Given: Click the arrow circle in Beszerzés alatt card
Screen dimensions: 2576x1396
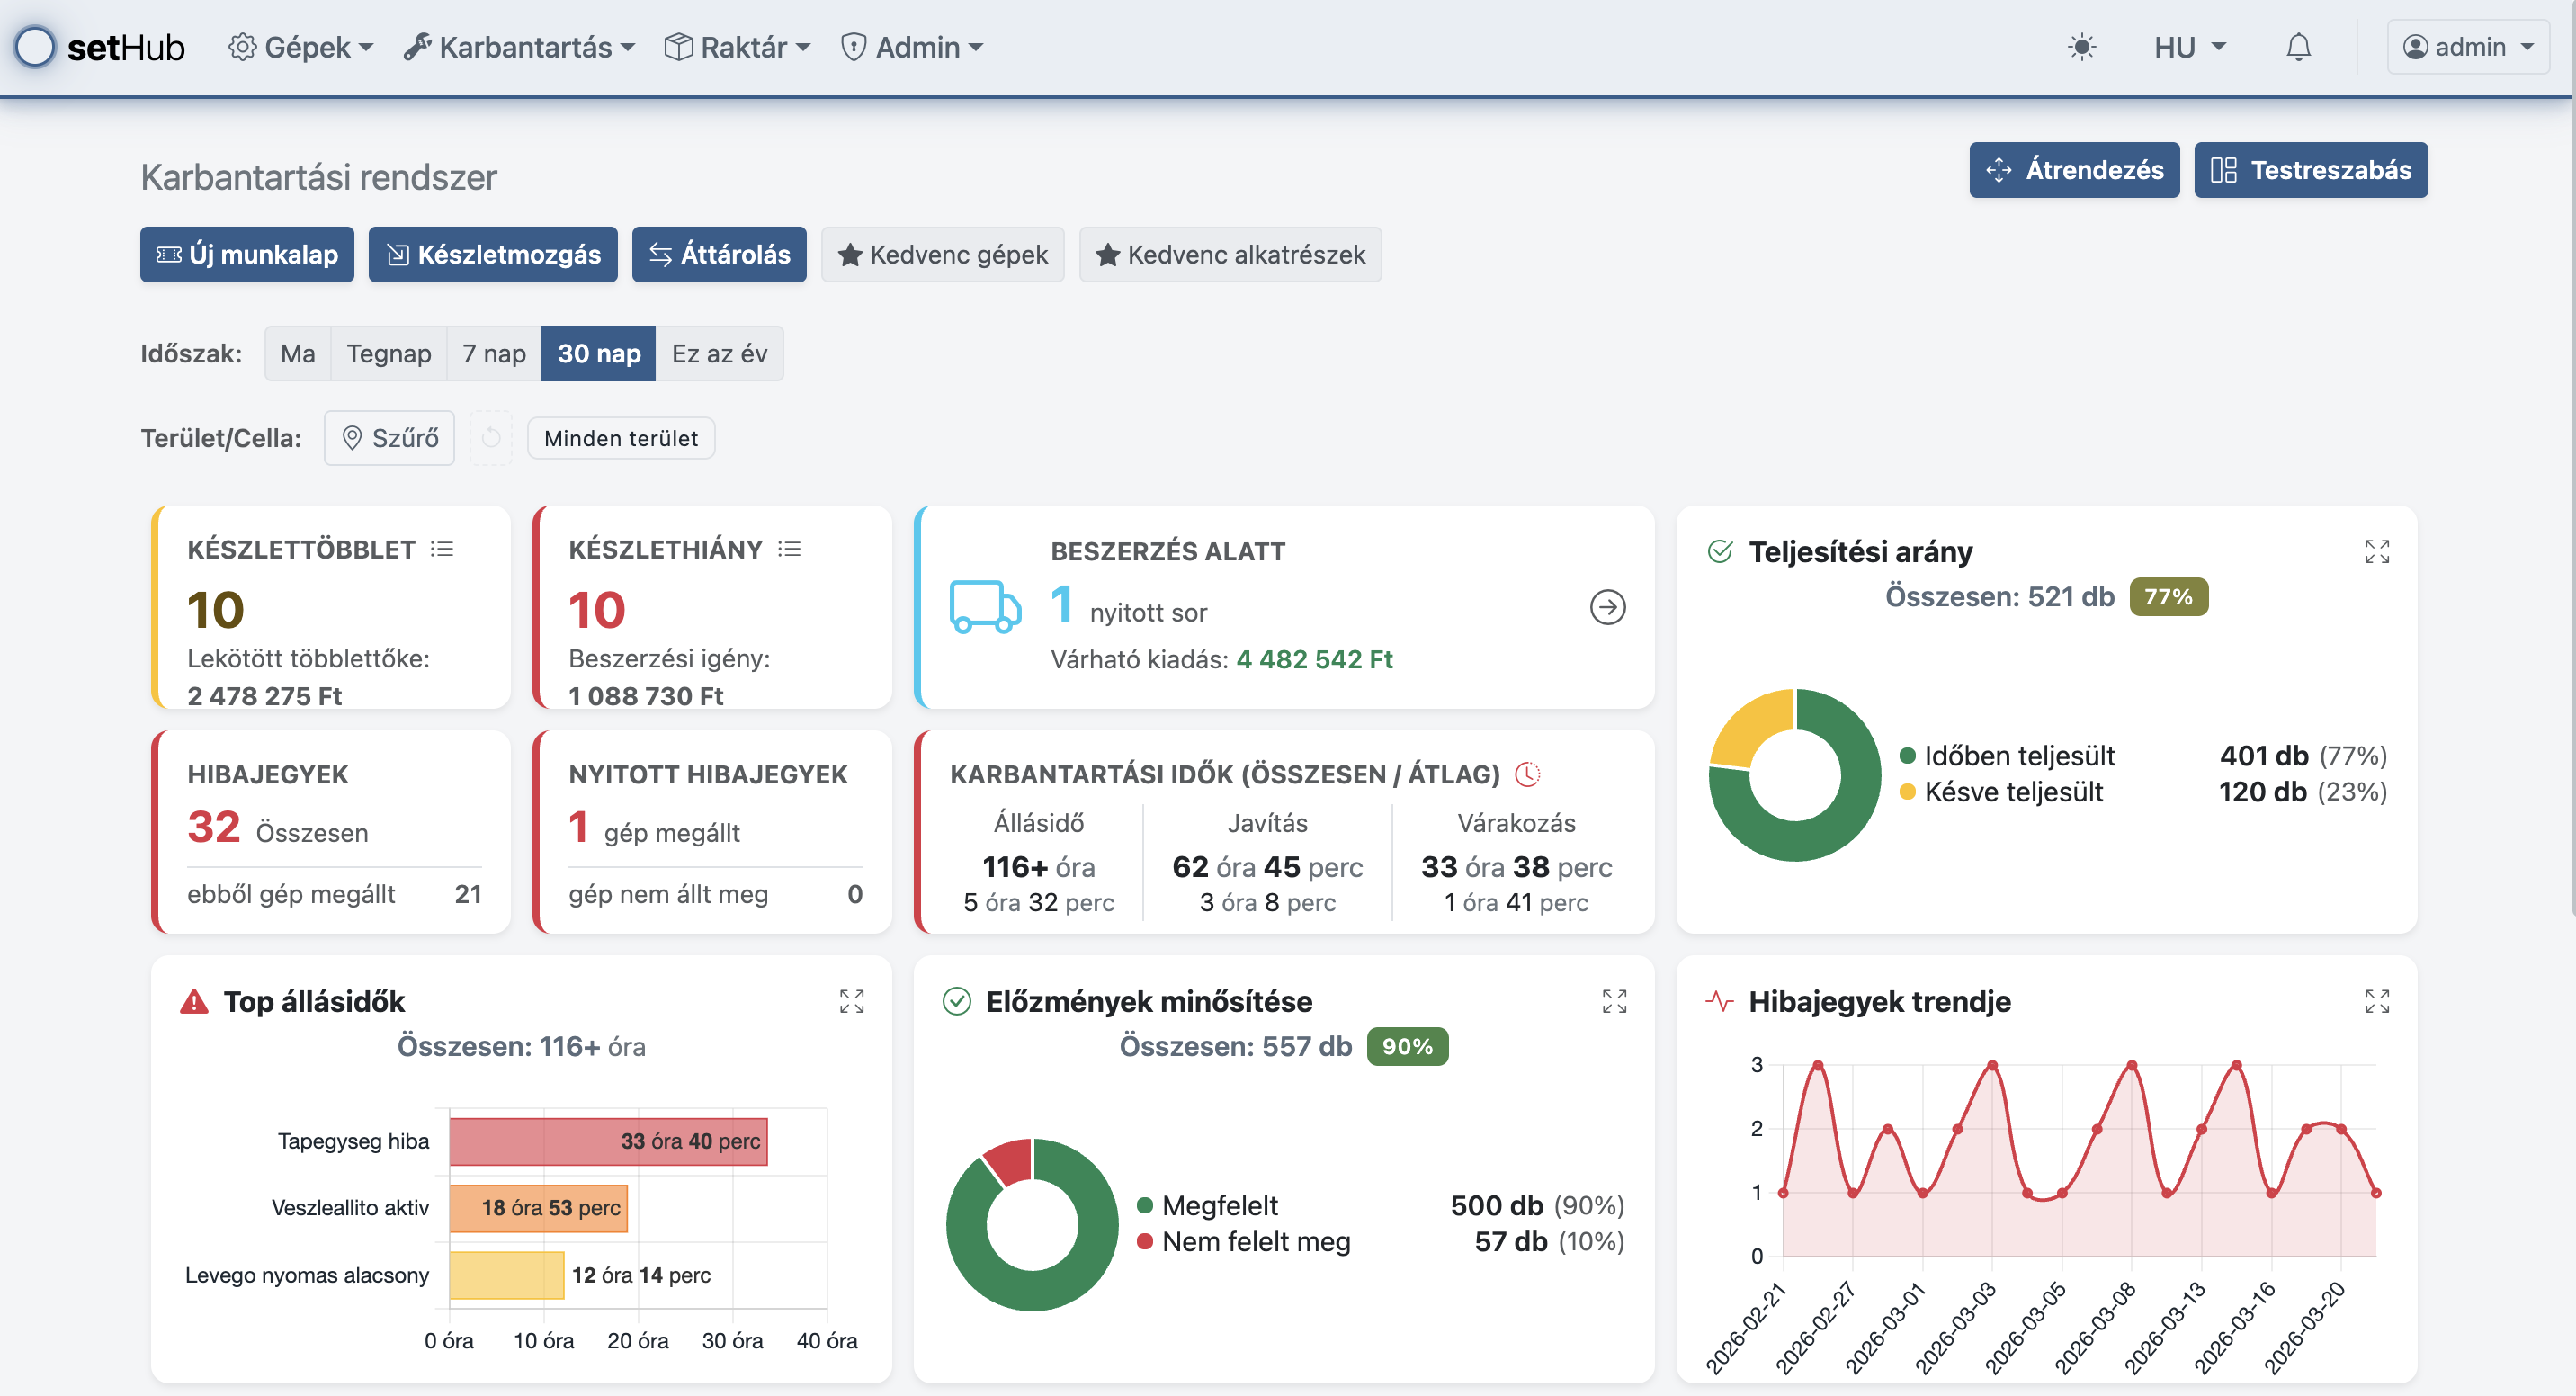Looking at the screenshot, I should coord(1607,607).
